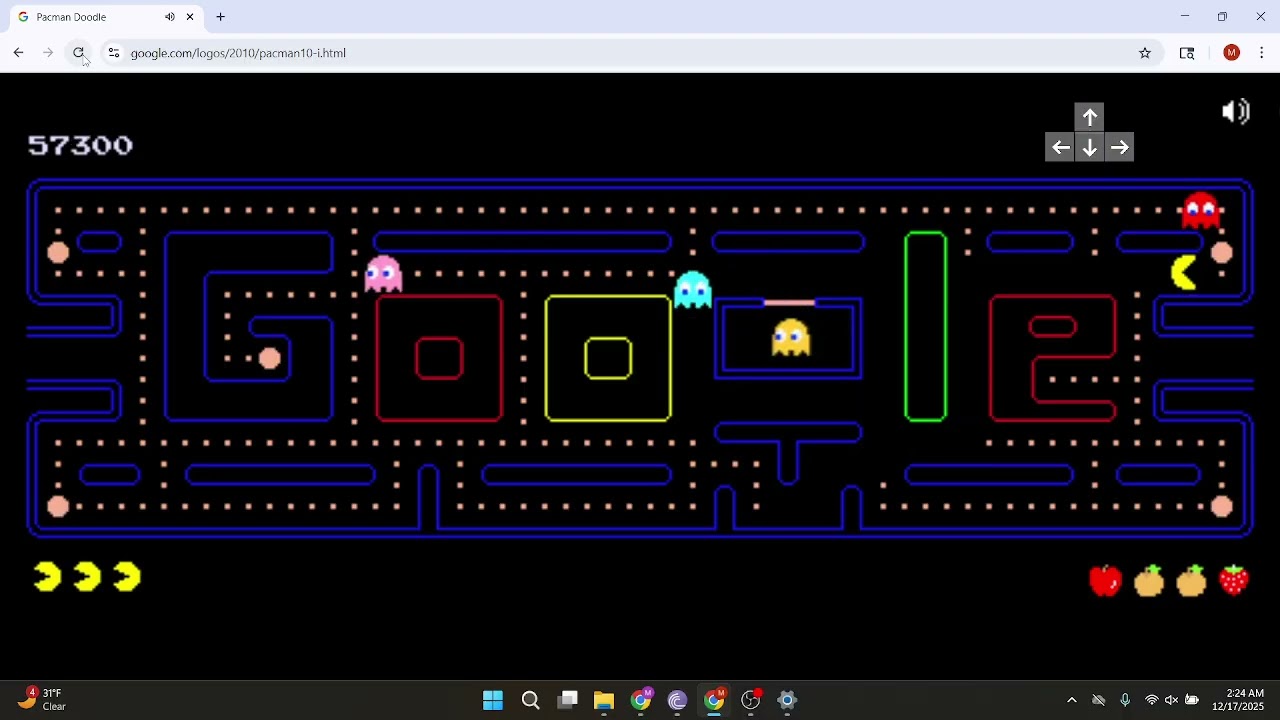Click the left arrow game control
Viewport: 1280px width, 720px height.
(x=1061, y=148)
